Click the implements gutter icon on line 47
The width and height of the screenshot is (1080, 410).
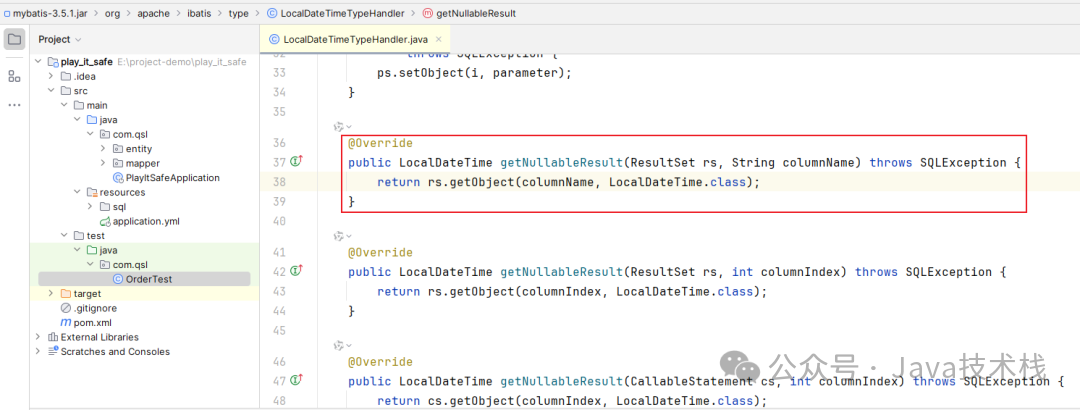298,380
